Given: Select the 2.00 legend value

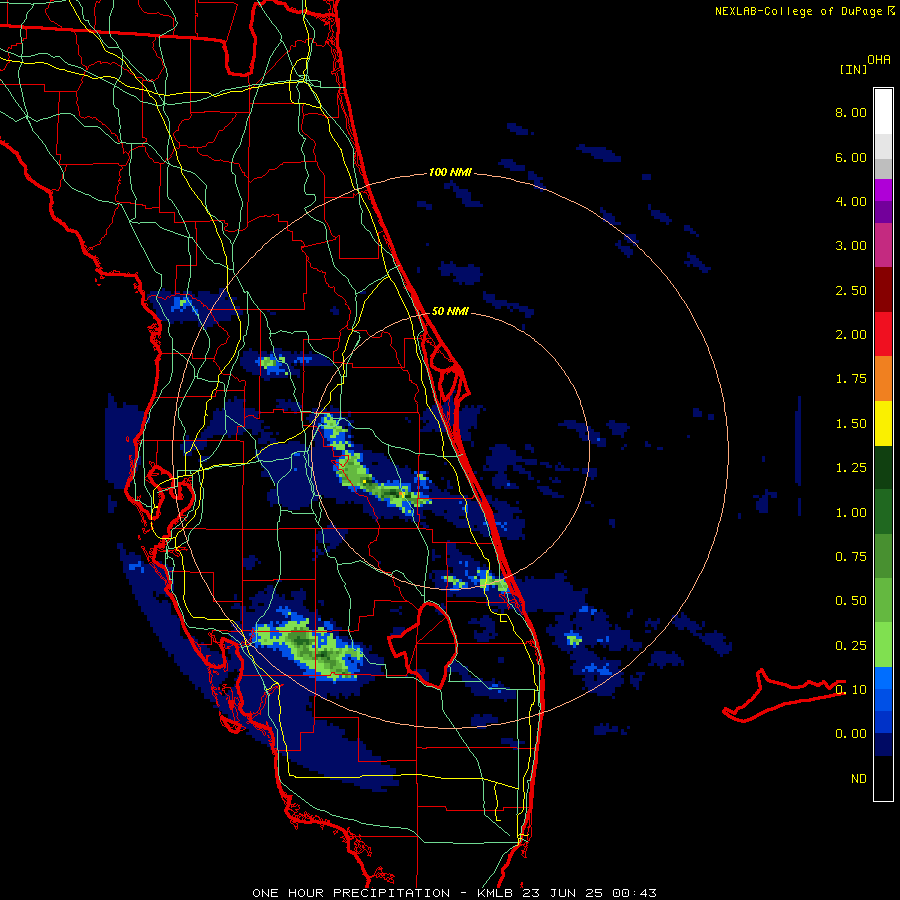Looking at the screenshot, I should [851, 335].
